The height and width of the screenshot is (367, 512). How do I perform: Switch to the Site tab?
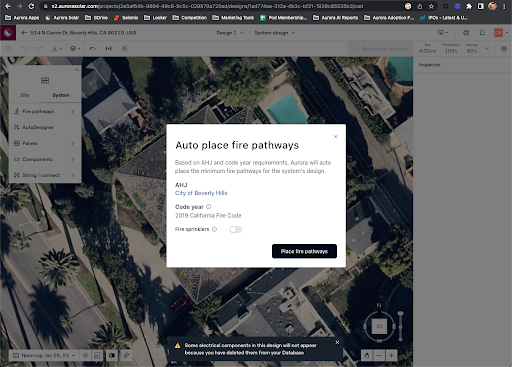[x=25, y=95]
